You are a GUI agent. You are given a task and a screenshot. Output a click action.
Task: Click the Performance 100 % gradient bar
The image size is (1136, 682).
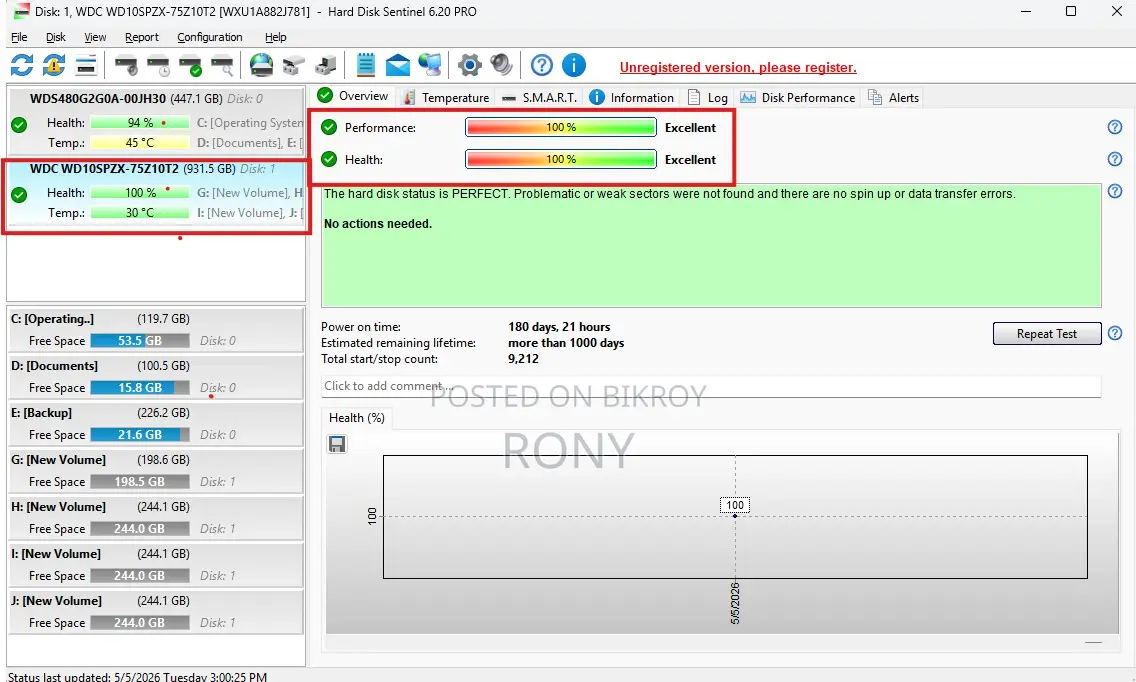click(x=561, y=127)
